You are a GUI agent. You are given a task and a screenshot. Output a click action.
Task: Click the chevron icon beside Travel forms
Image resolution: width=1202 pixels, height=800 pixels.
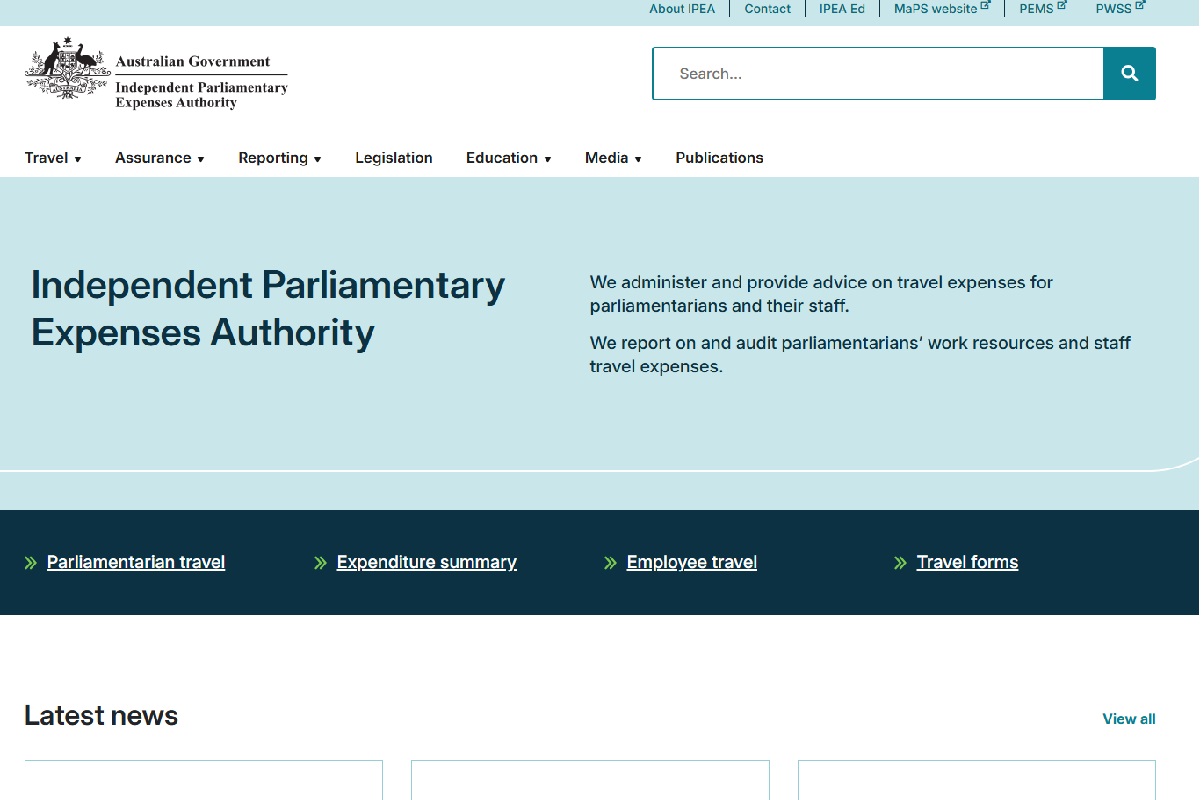click(899, 562)
